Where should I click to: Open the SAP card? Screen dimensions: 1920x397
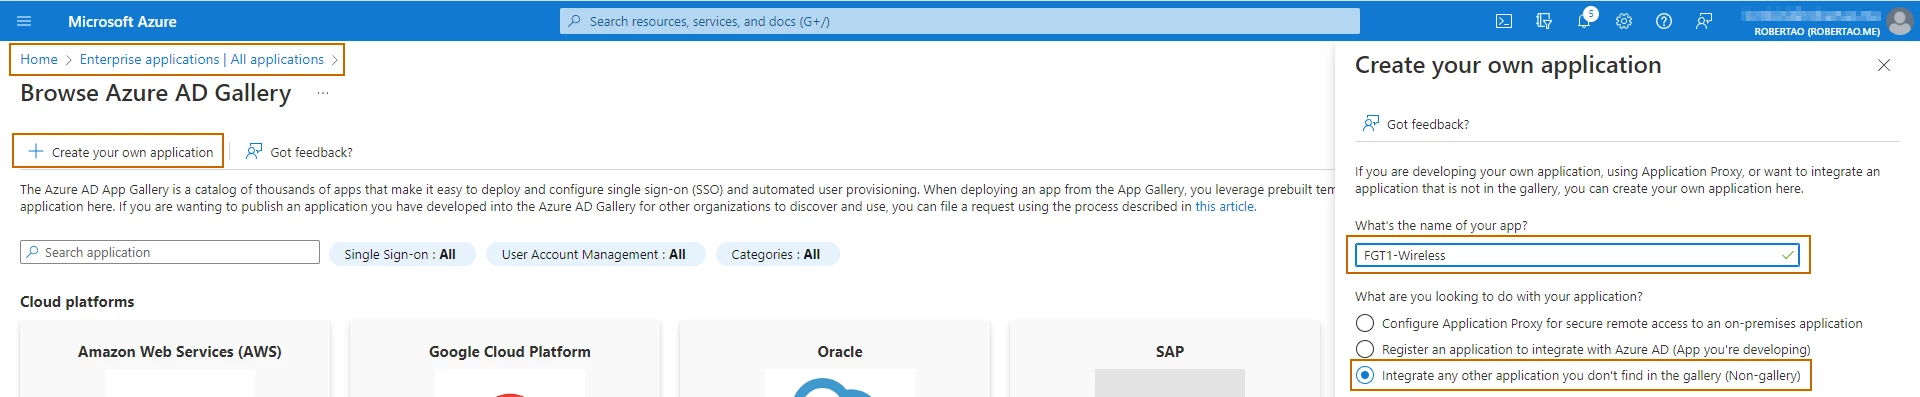[x=1165, y=359]
